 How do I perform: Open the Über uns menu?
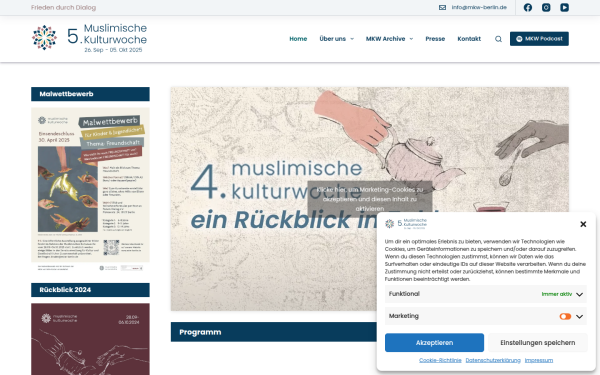click(333, 39)
